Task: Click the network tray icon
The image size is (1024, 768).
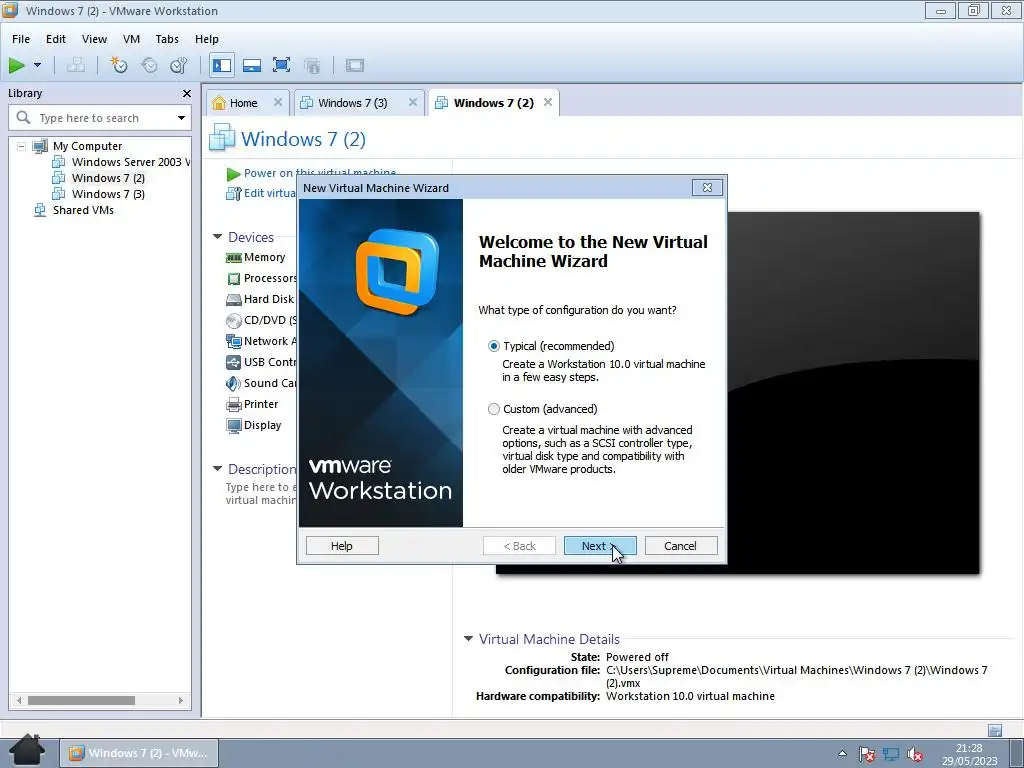Action: pos(891,754)
